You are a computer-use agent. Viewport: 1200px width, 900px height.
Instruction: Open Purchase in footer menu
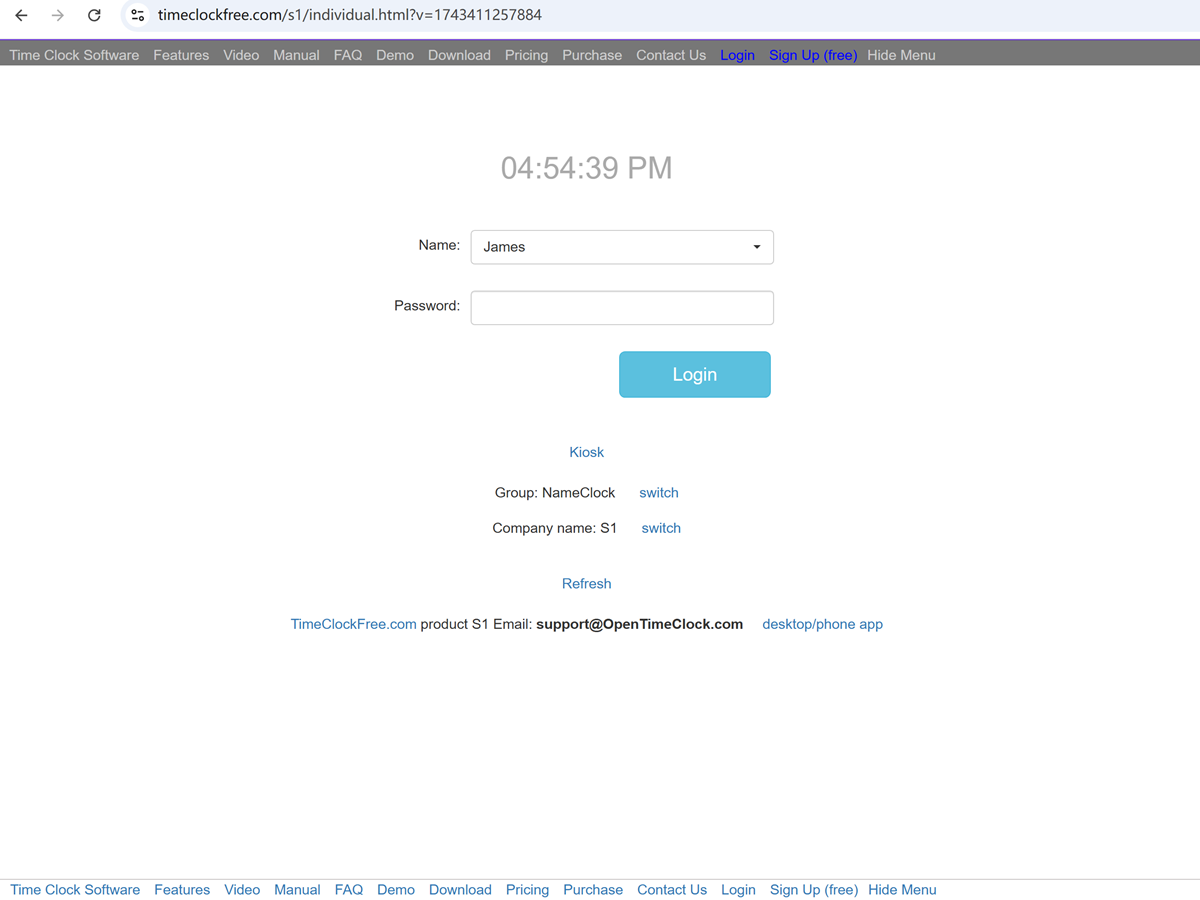click(593, 890)
